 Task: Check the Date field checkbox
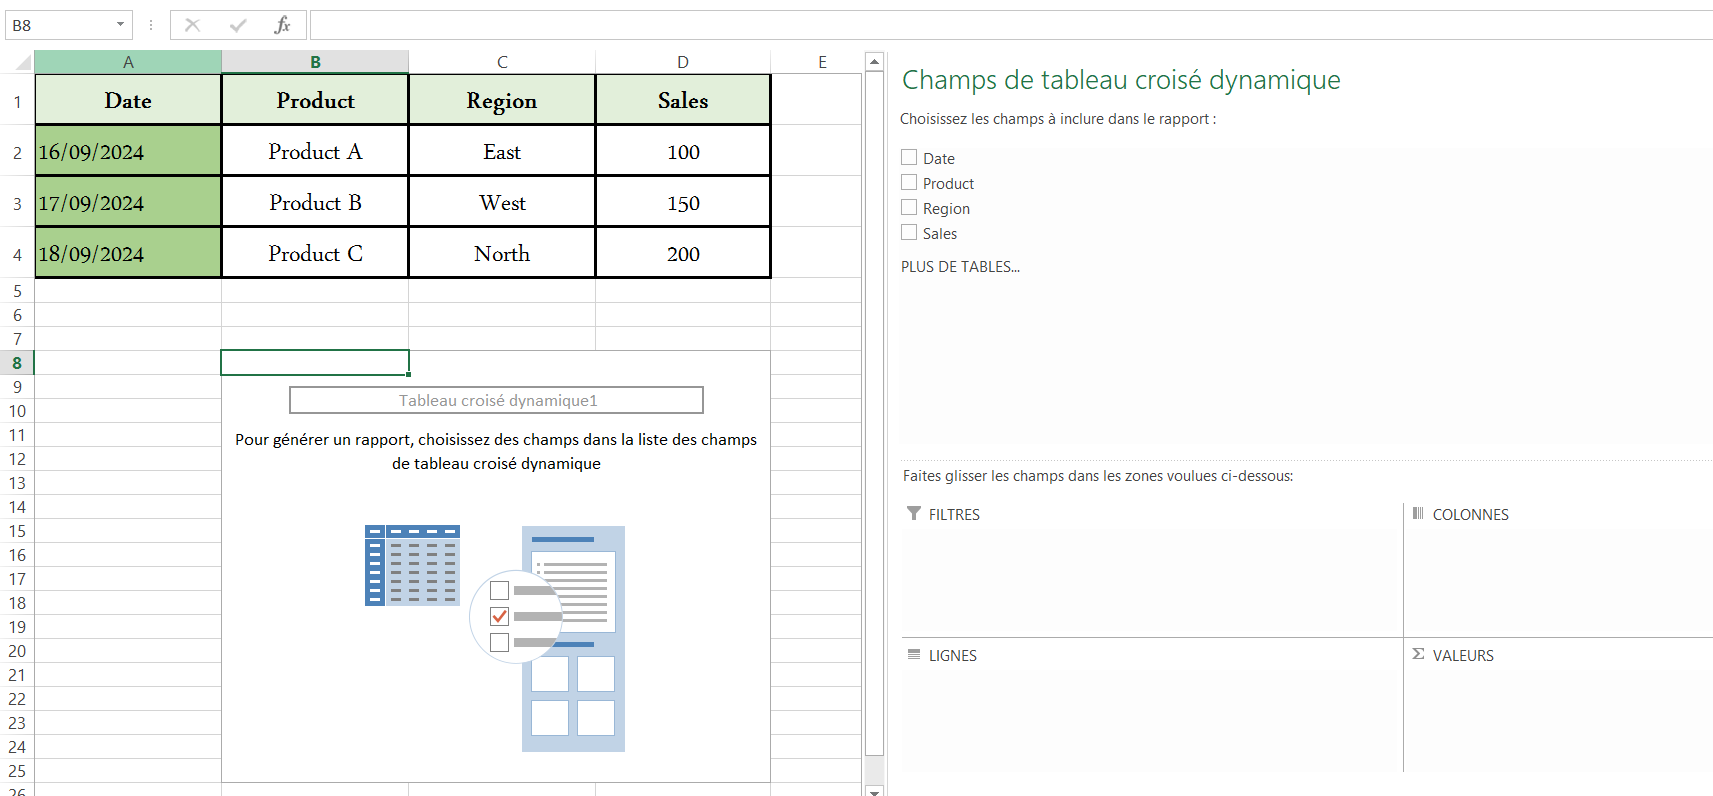click(x=909, y=157)
